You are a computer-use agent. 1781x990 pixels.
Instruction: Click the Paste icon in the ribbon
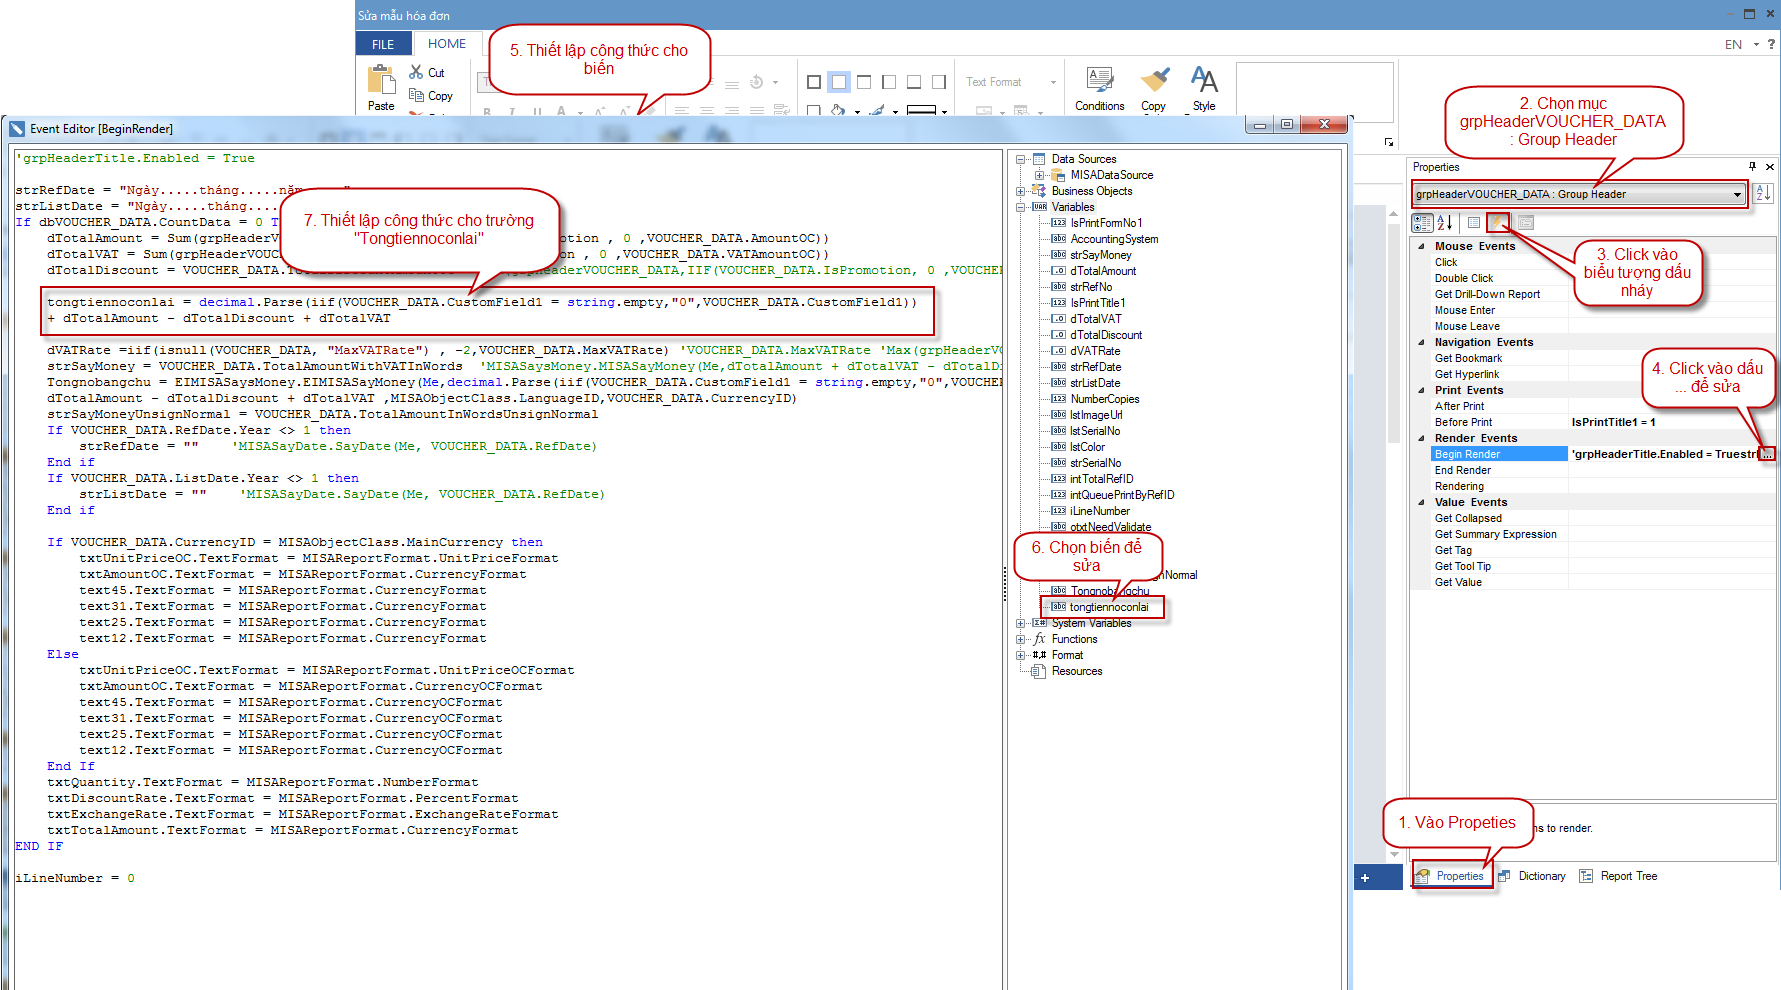[381, 80]
